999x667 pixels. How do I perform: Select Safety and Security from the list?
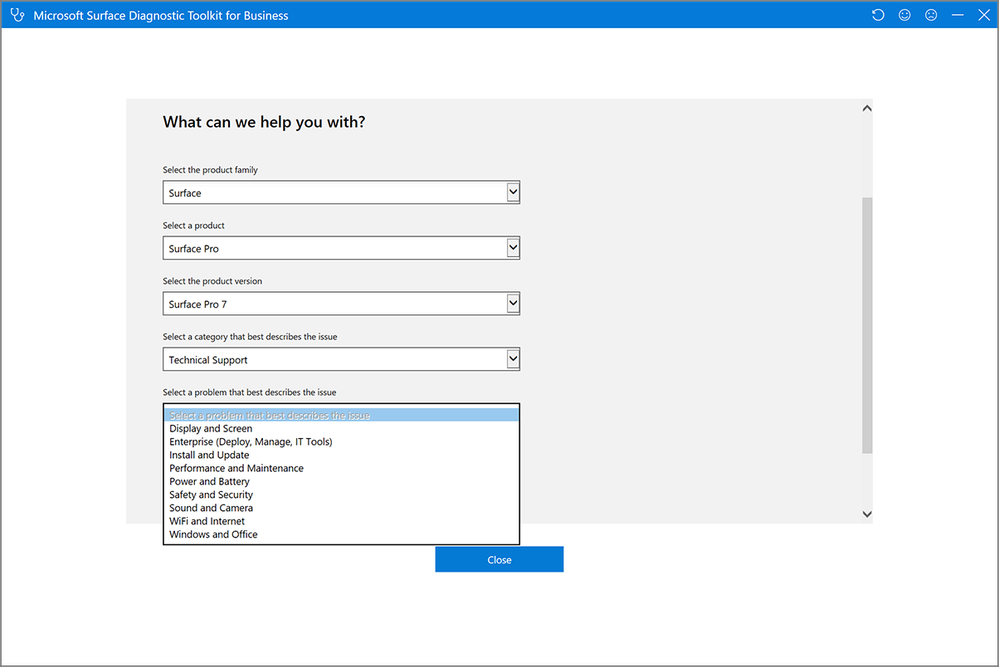[211, 495]
